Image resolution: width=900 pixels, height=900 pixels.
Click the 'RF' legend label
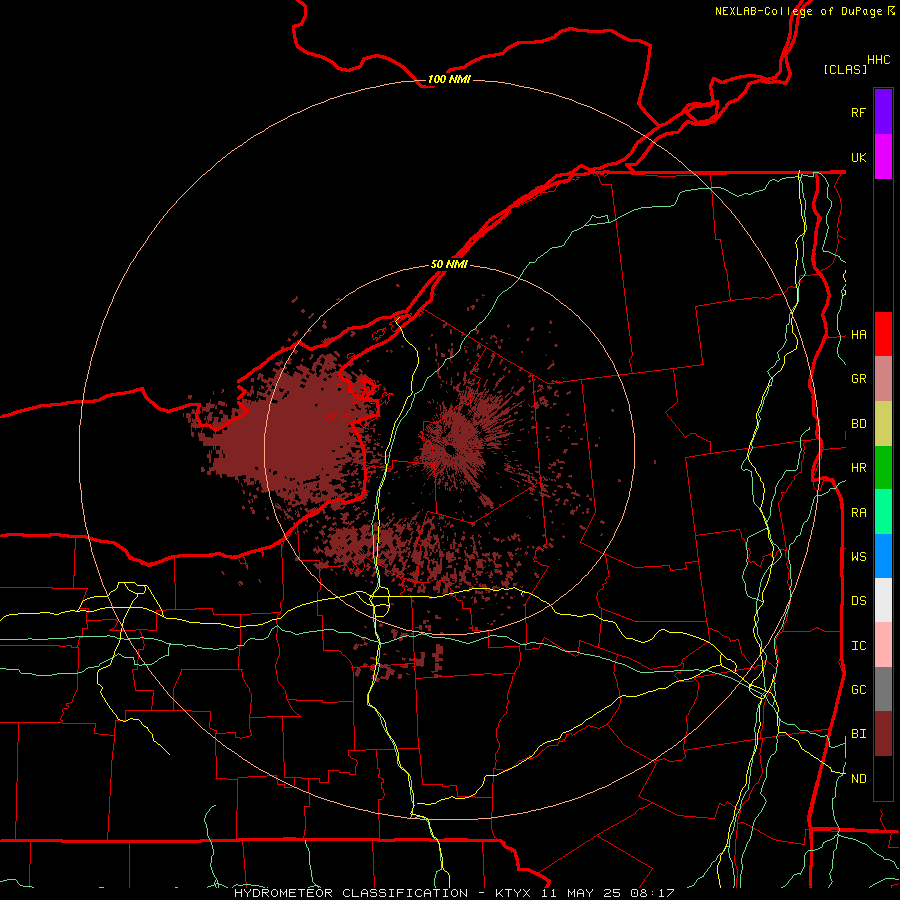coord(858,112)
